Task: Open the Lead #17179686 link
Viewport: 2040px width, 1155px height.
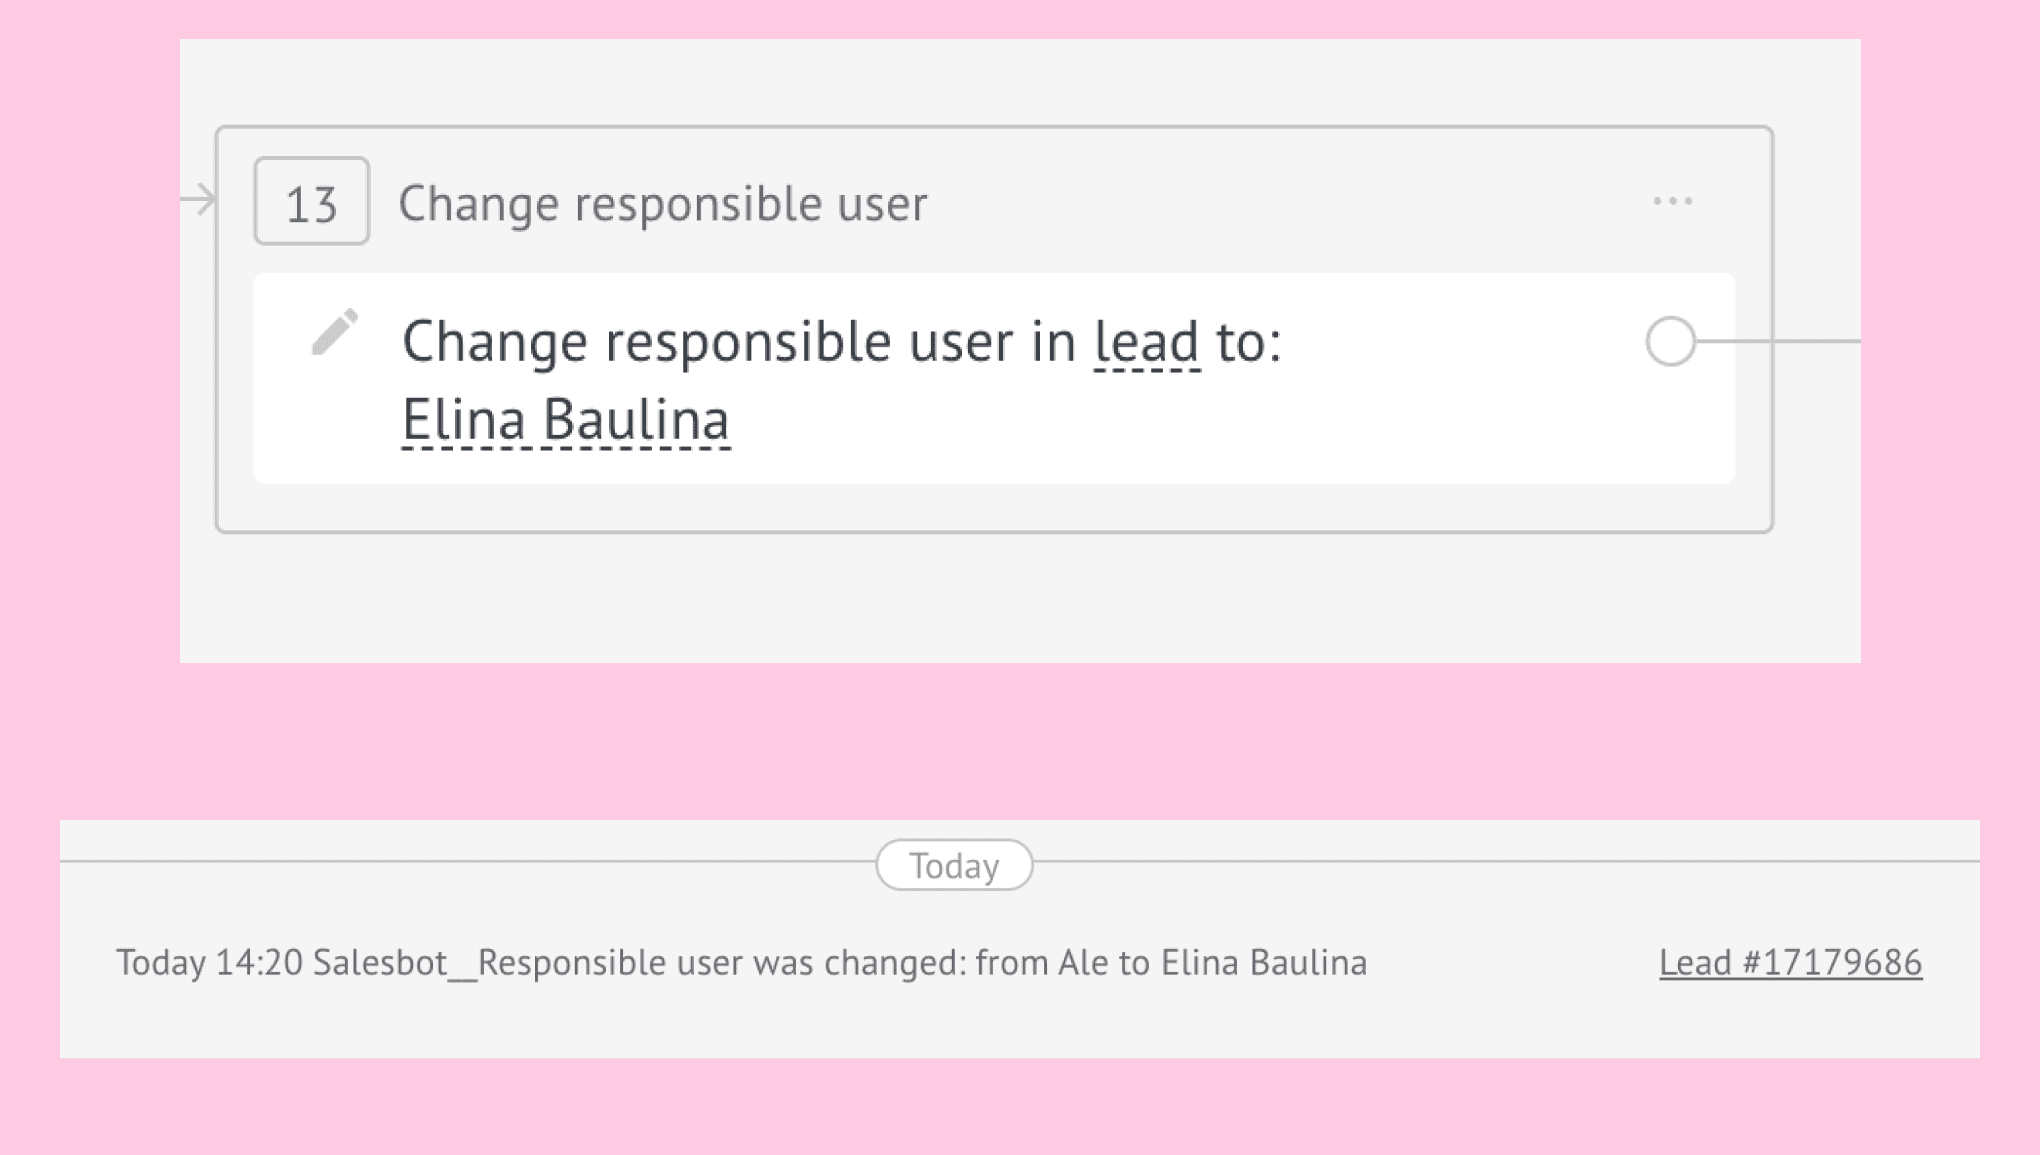Action: [1790, 962]
